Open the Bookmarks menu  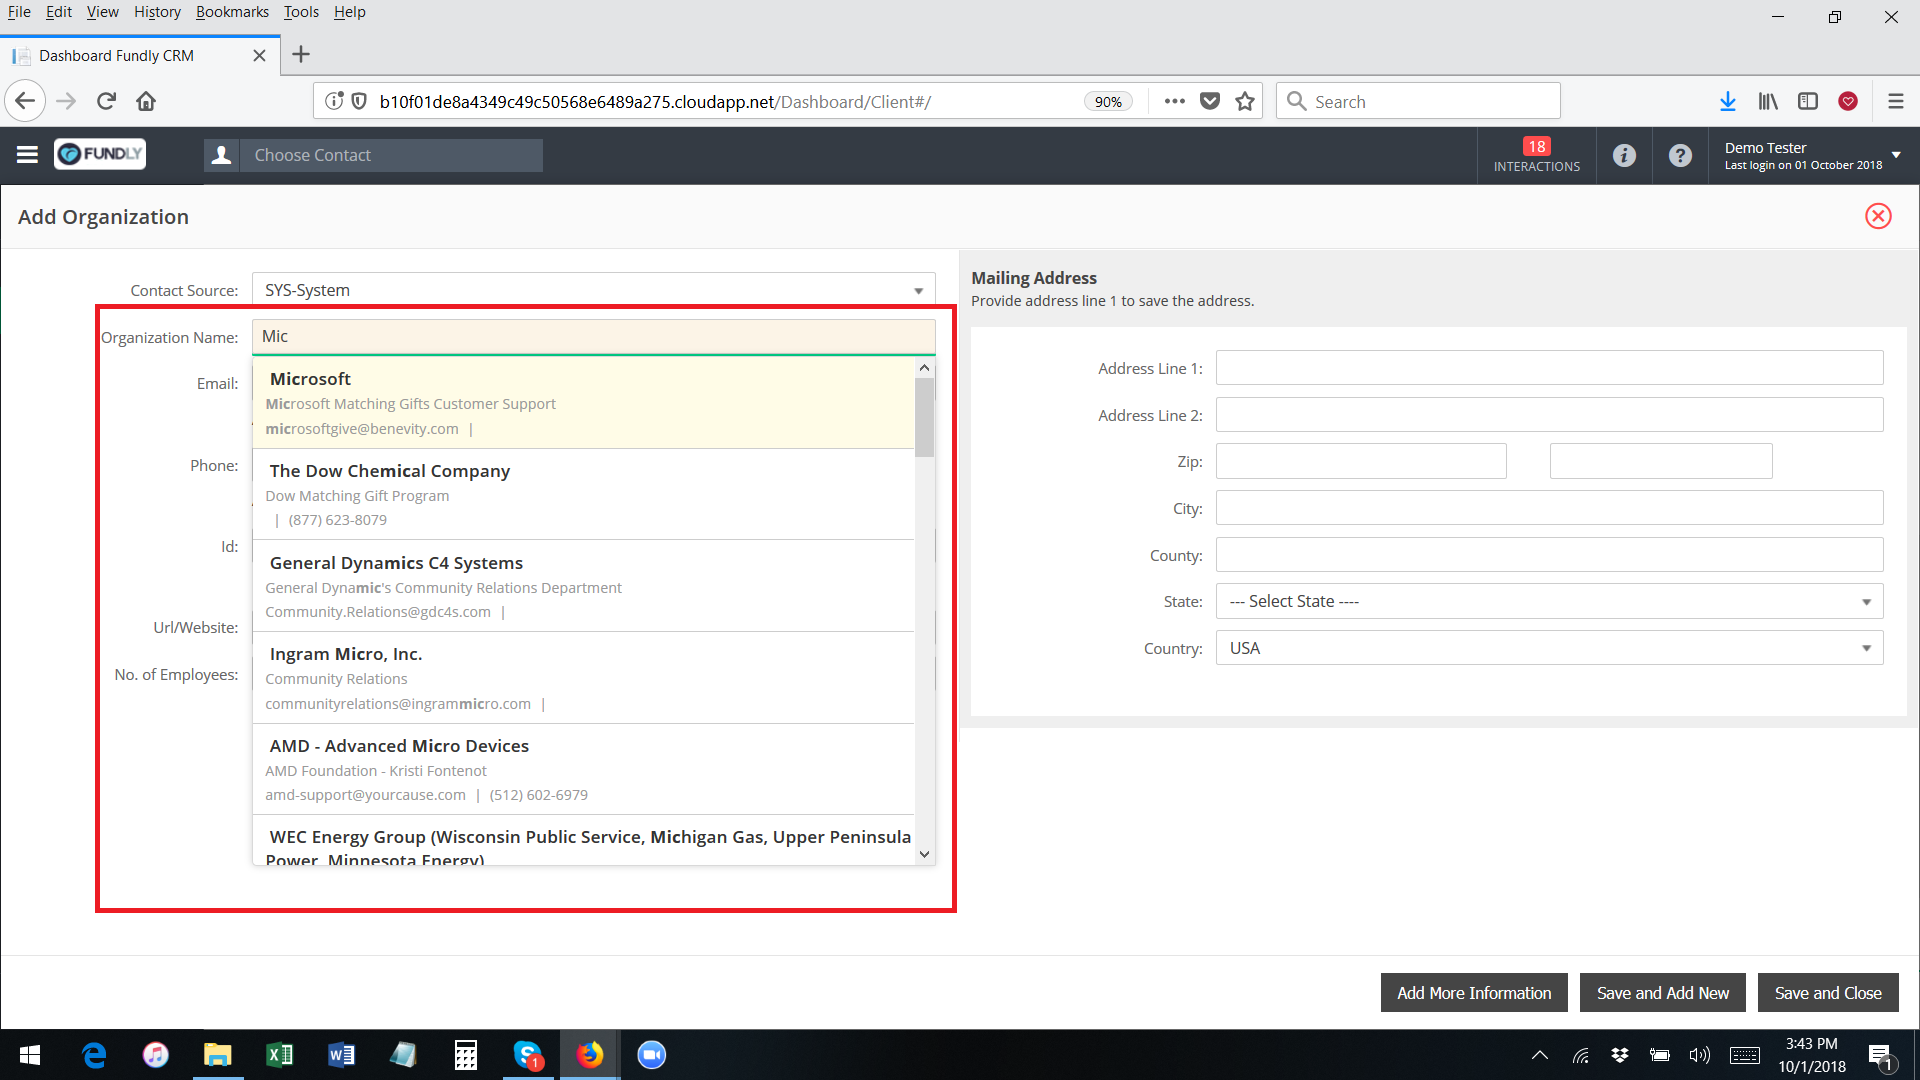point(232,12)
